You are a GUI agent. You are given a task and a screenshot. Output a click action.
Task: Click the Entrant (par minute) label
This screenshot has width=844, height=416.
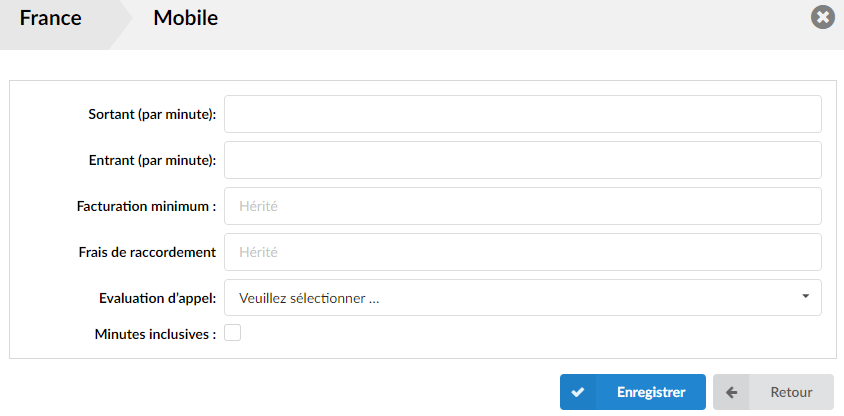[x=152, y=160]
